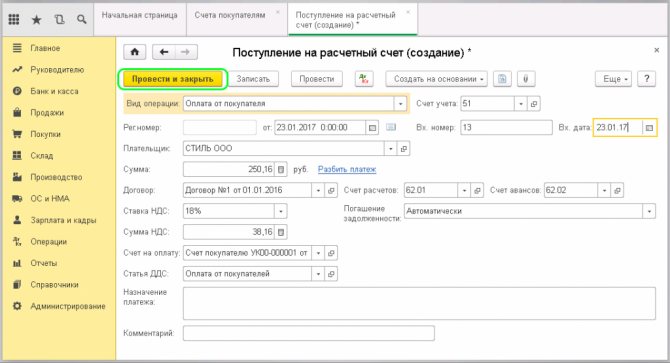Expand Ставка НДС dropdown arrow
The width and height of the screenshot is (670, 363).
281,211
